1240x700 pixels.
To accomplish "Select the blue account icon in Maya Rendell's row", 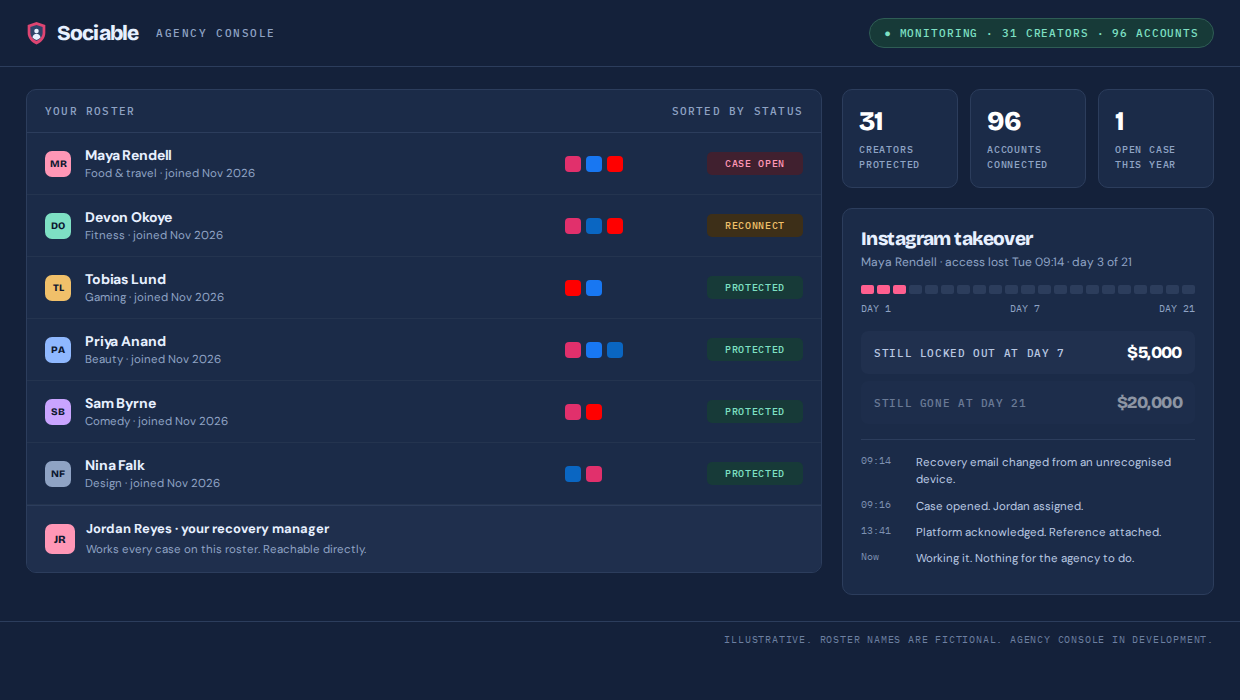I will click(594, 164).
